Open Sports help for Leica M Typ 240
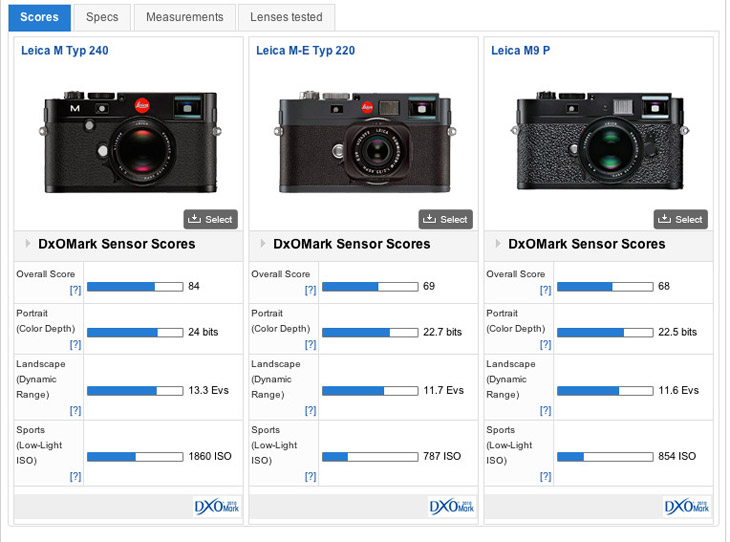 tap(75, 477)
